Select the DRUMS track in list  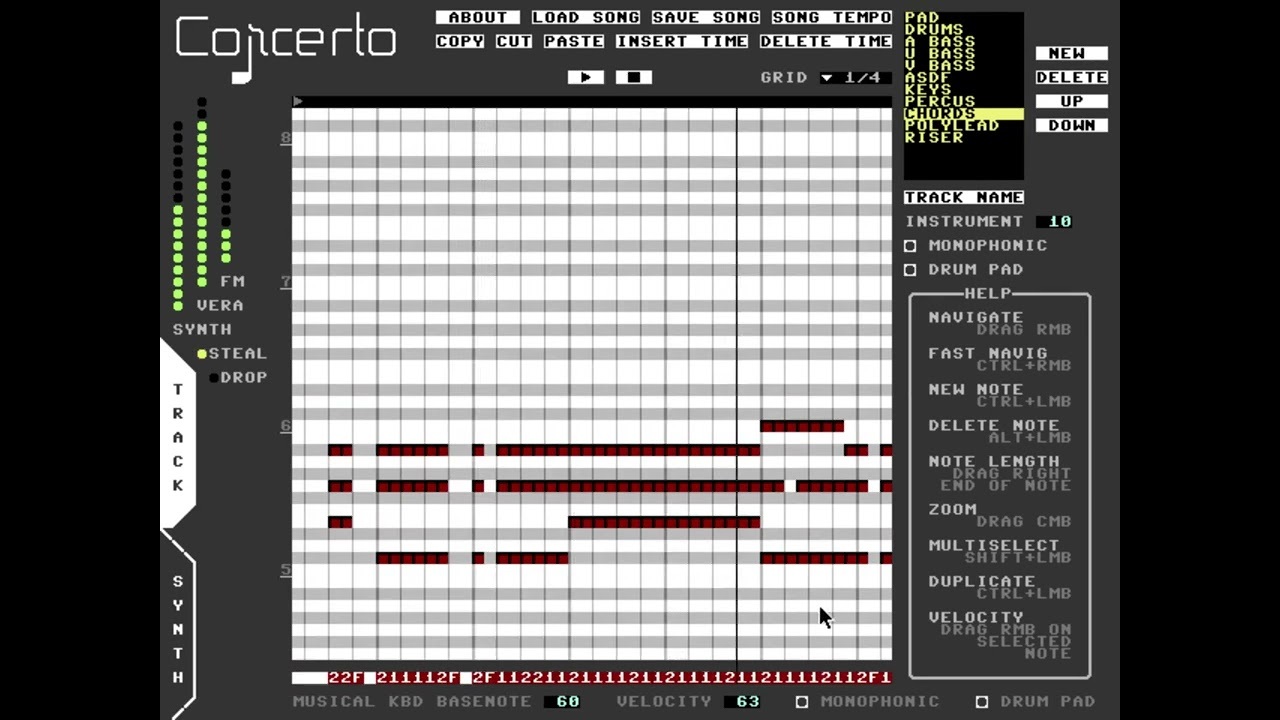tap(964, 30)
